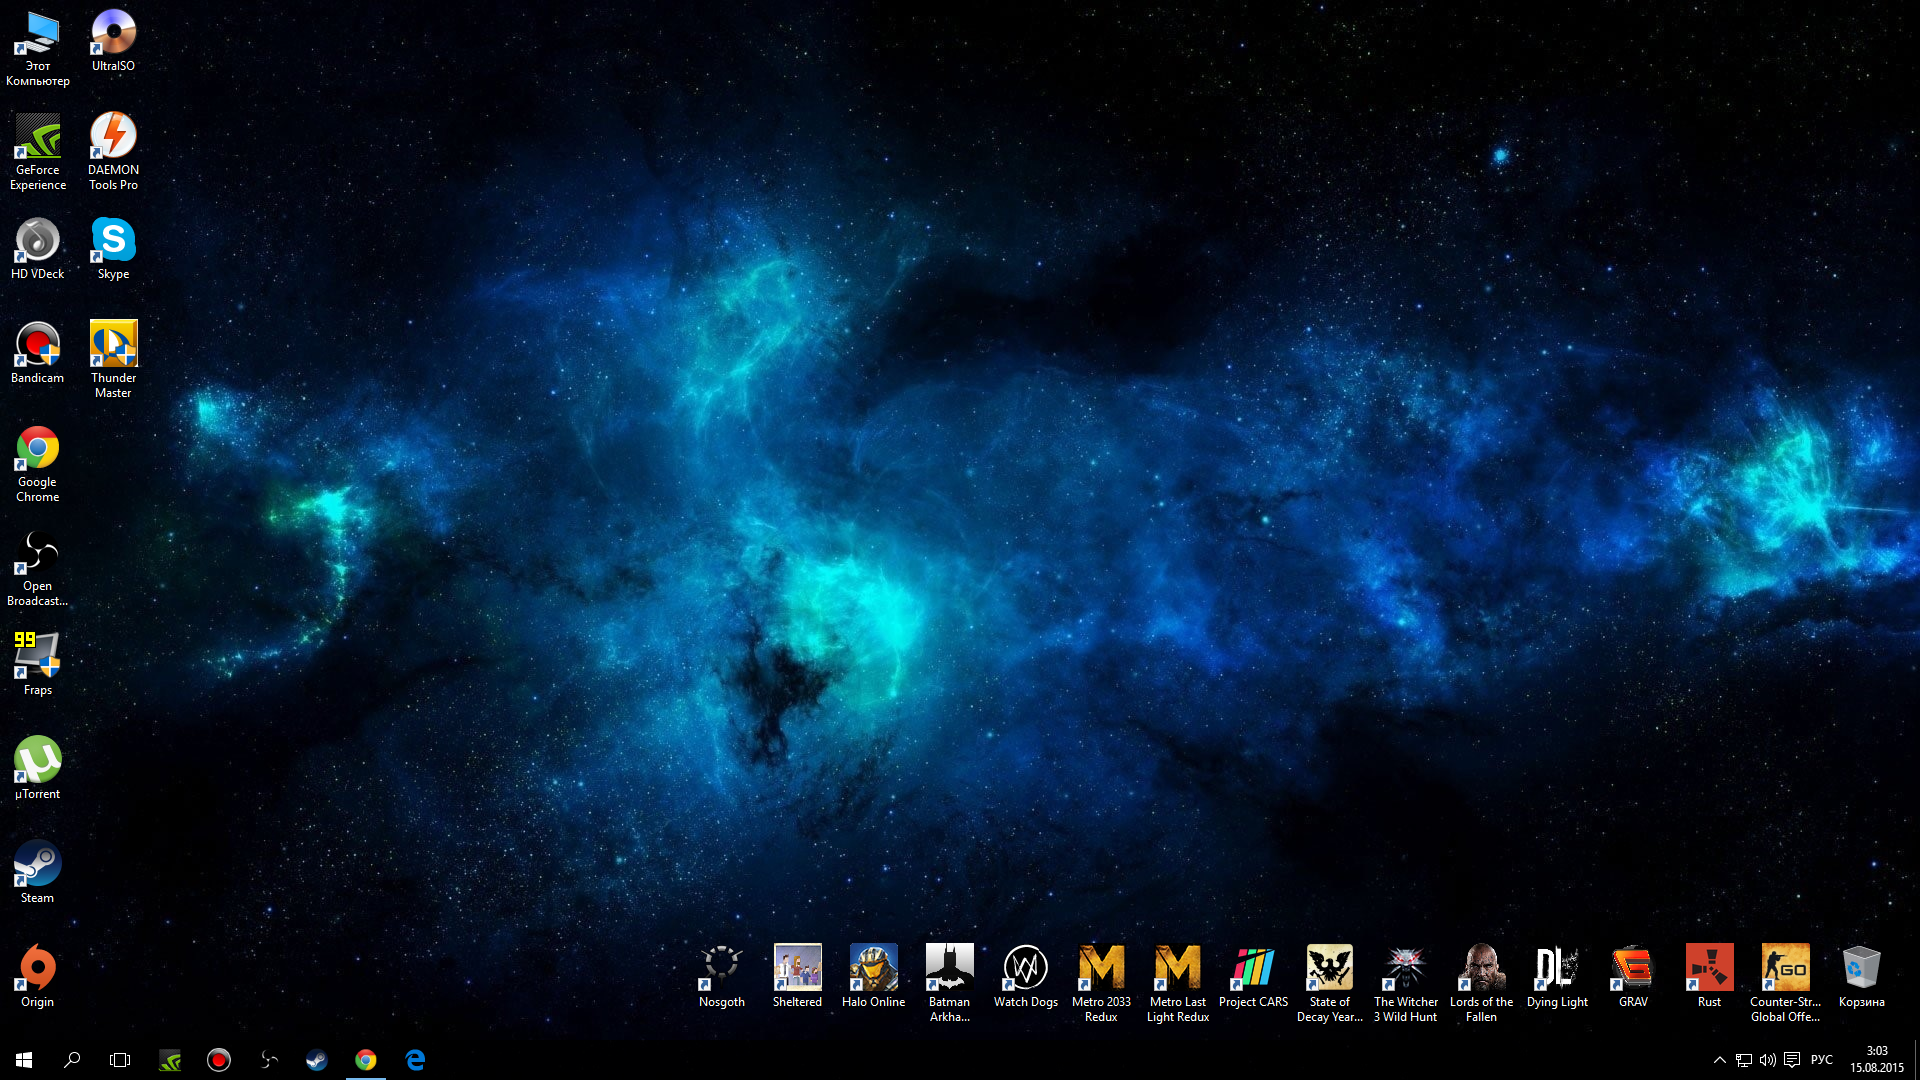Select the GeForce Experience shortcut
This screenshot has height=1080, width=1920.
point(37,151)
